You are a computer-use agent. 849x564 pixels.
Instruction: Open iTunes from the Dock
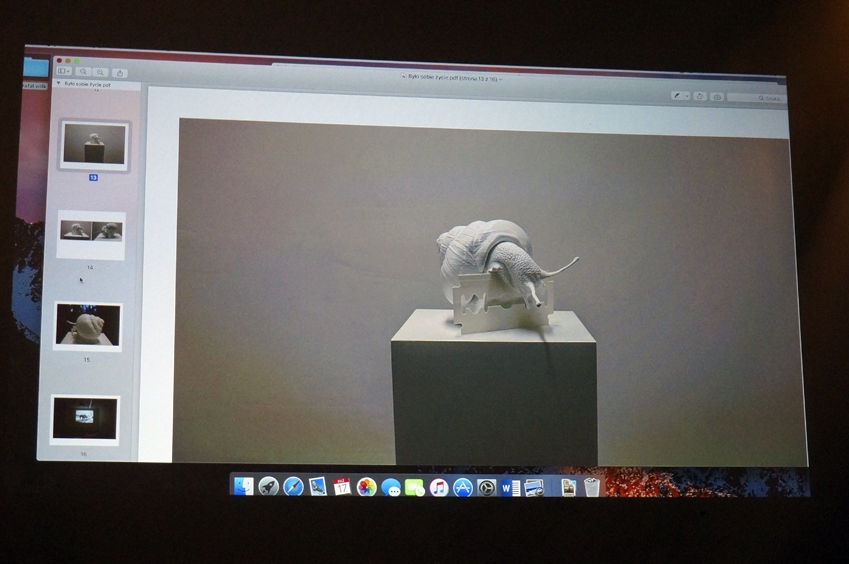(439, 488)
